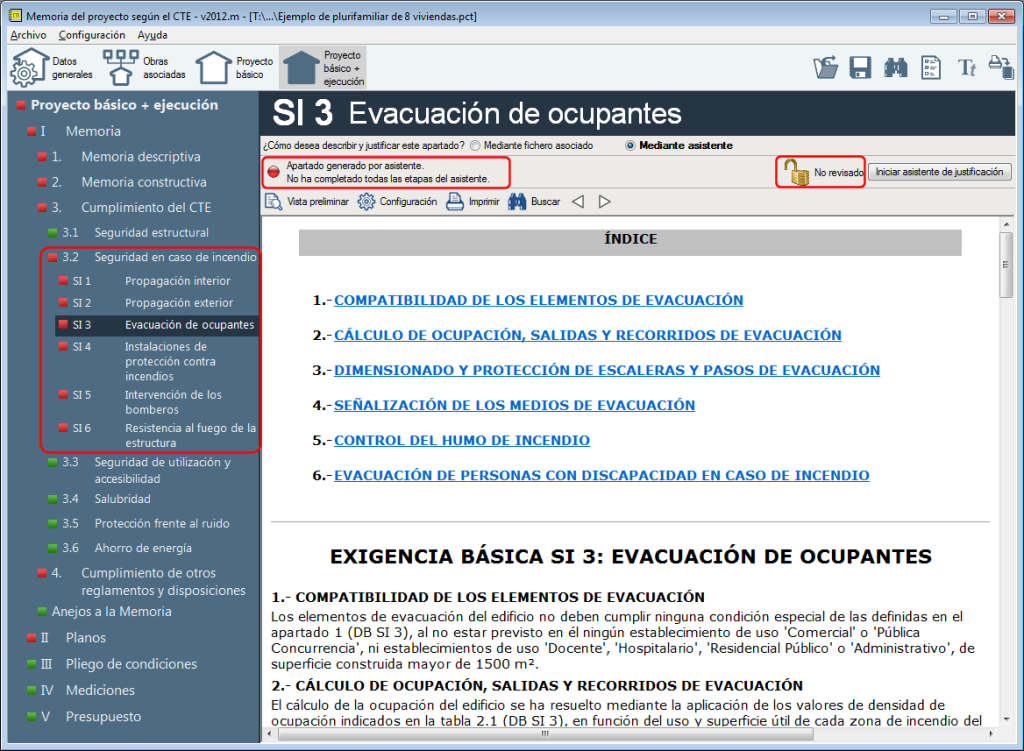Select SI 6 Resistencia al fuego de la estructura
The image size is (1024, 751).
coord(190,436)
